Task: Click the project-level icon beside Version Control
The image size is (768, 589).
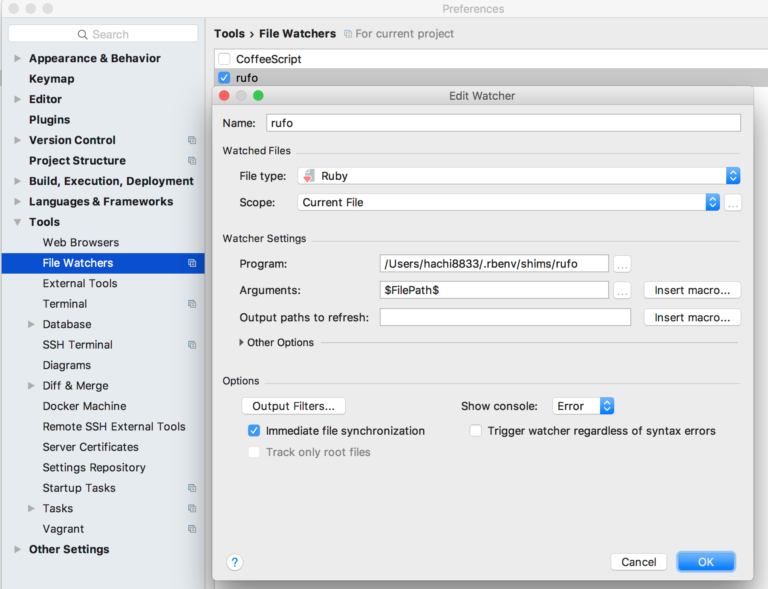Action: (x=192, y=140)
